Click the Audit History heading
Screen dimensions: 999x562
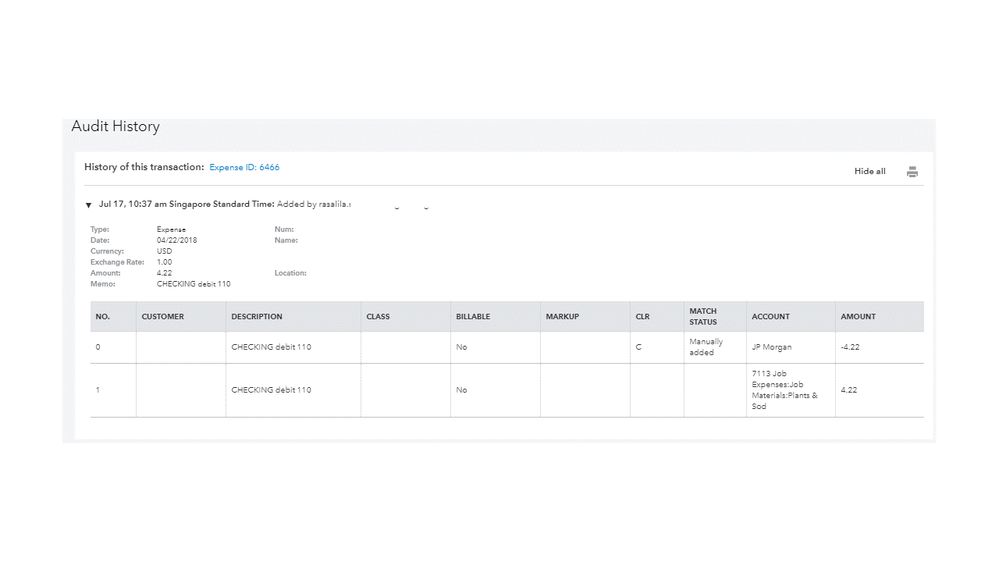(x=116, y=127)
